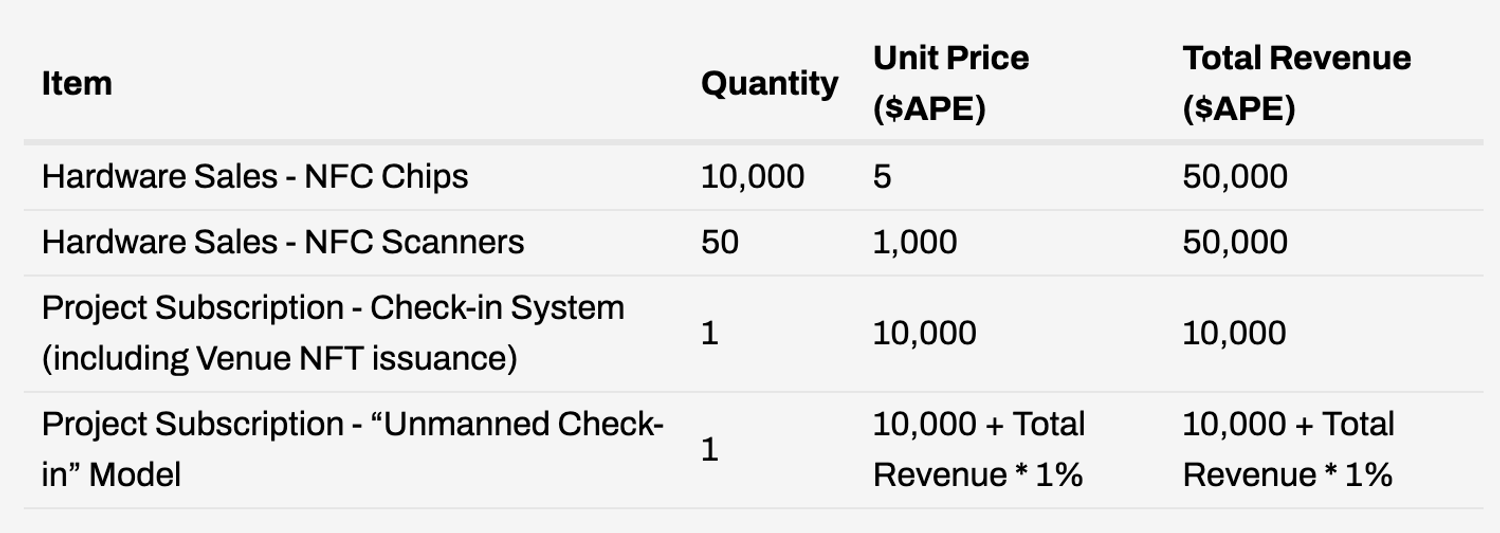Viewport: 1500px width, 533px height.
Task: Click Check-in System total revenue of 10,000
Action: 1234,333
